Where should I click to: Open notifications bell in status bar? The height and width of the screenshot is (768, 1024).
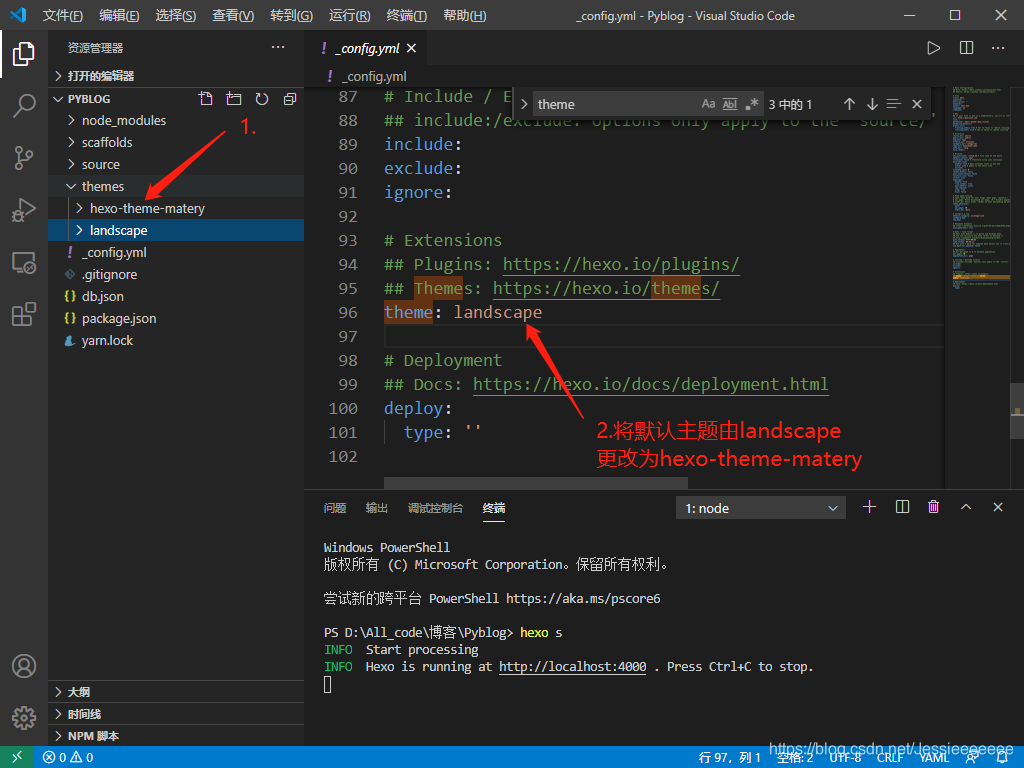1002,758
